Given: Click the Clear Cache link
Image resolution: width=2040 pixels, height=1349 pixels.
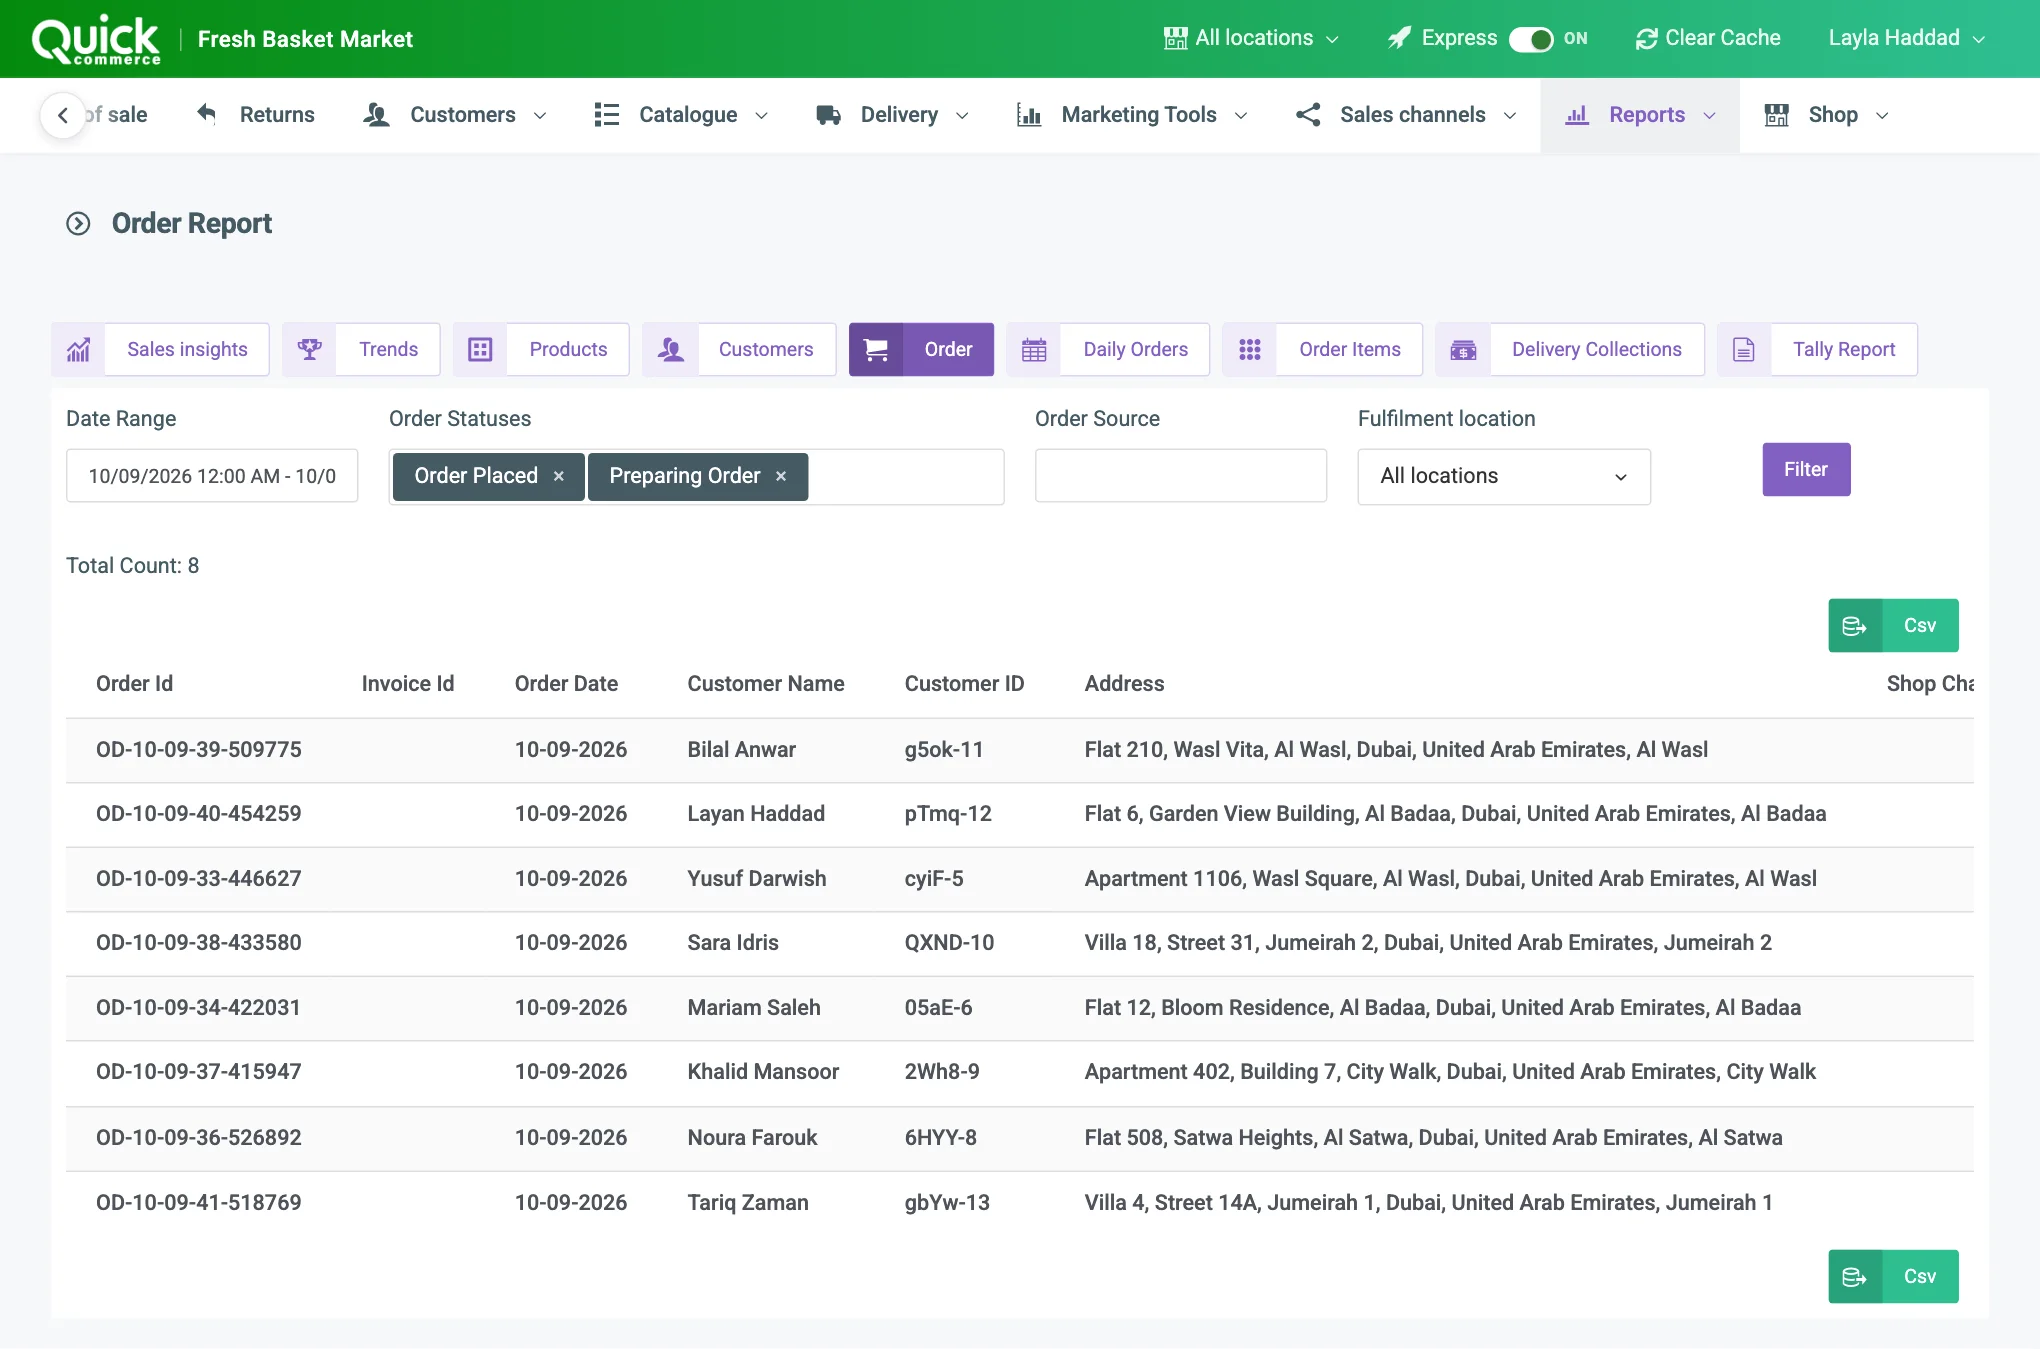Looking at the screenshot, I should (1708, 38).
